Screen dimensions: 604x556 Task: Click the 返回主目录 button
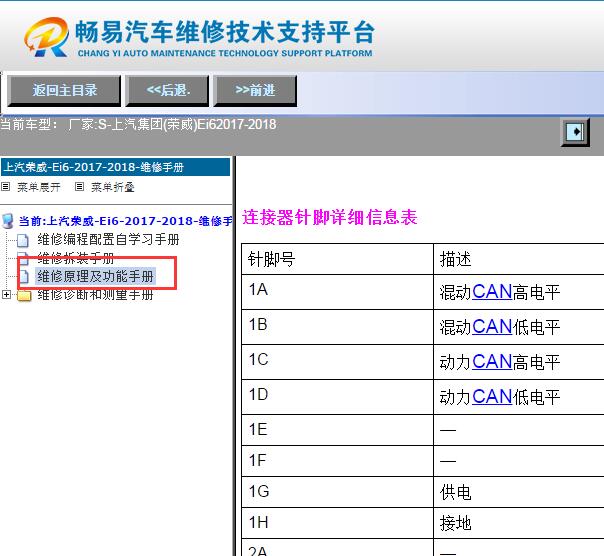point(64,91)
